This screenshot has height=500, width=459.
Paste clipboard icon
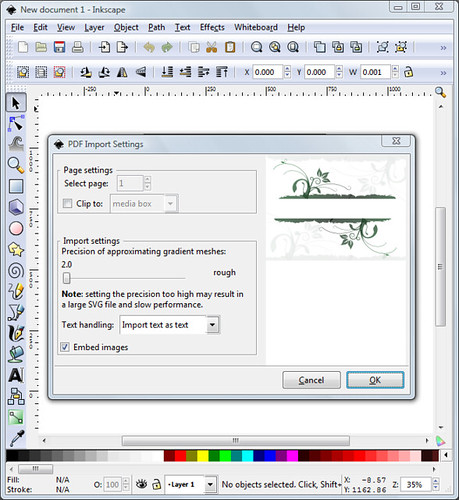coord(230,47)
